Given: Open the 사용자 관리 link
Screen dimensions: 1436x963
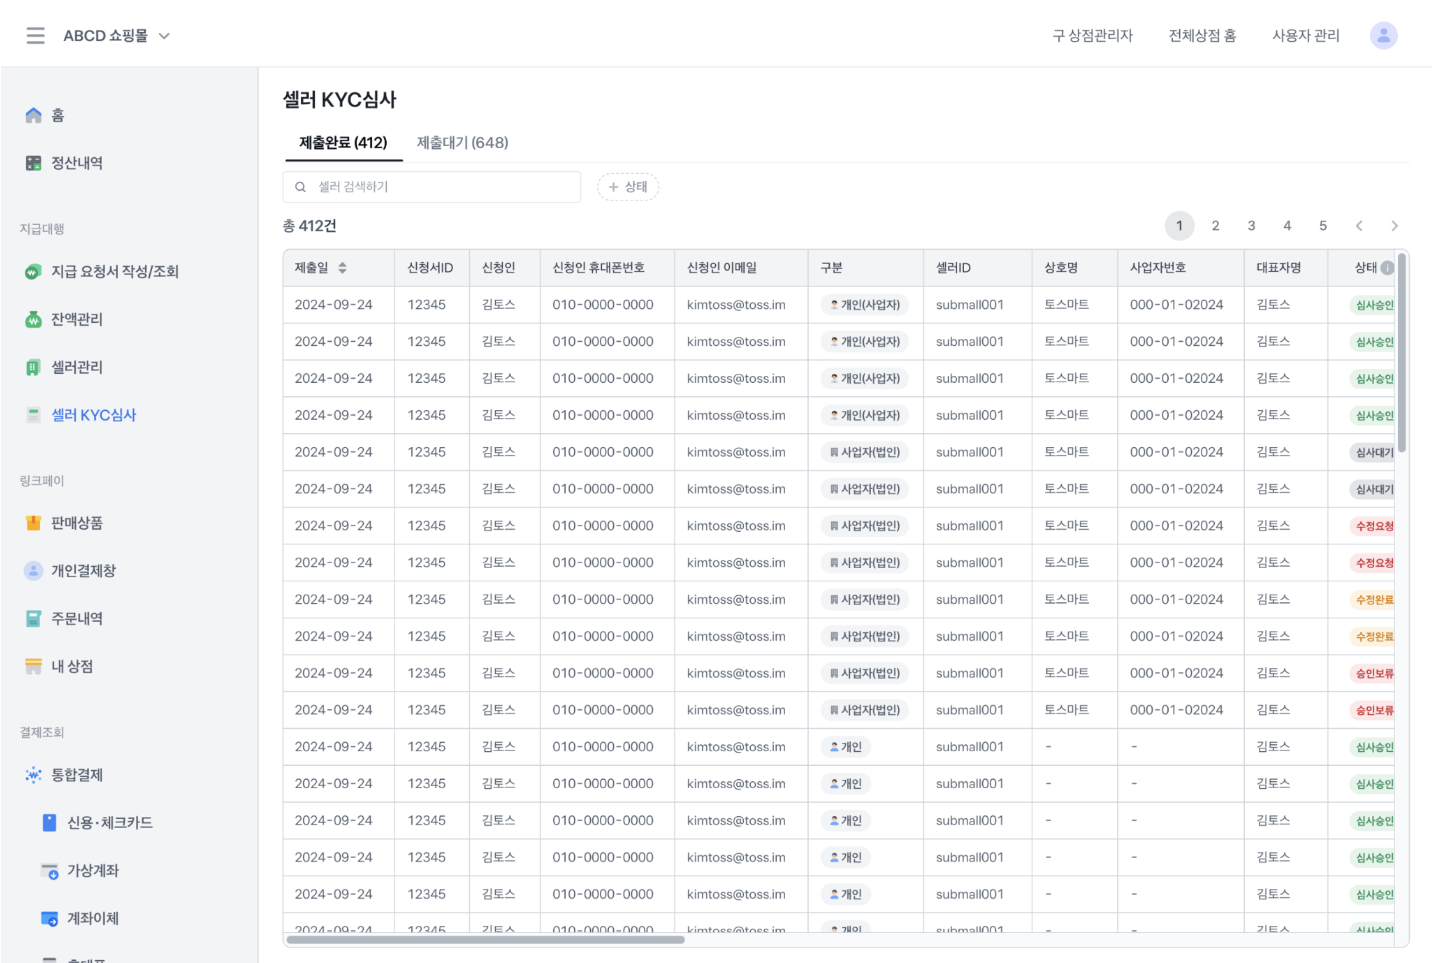Looking at the screenshot, I should click(x=1305, y=36).
